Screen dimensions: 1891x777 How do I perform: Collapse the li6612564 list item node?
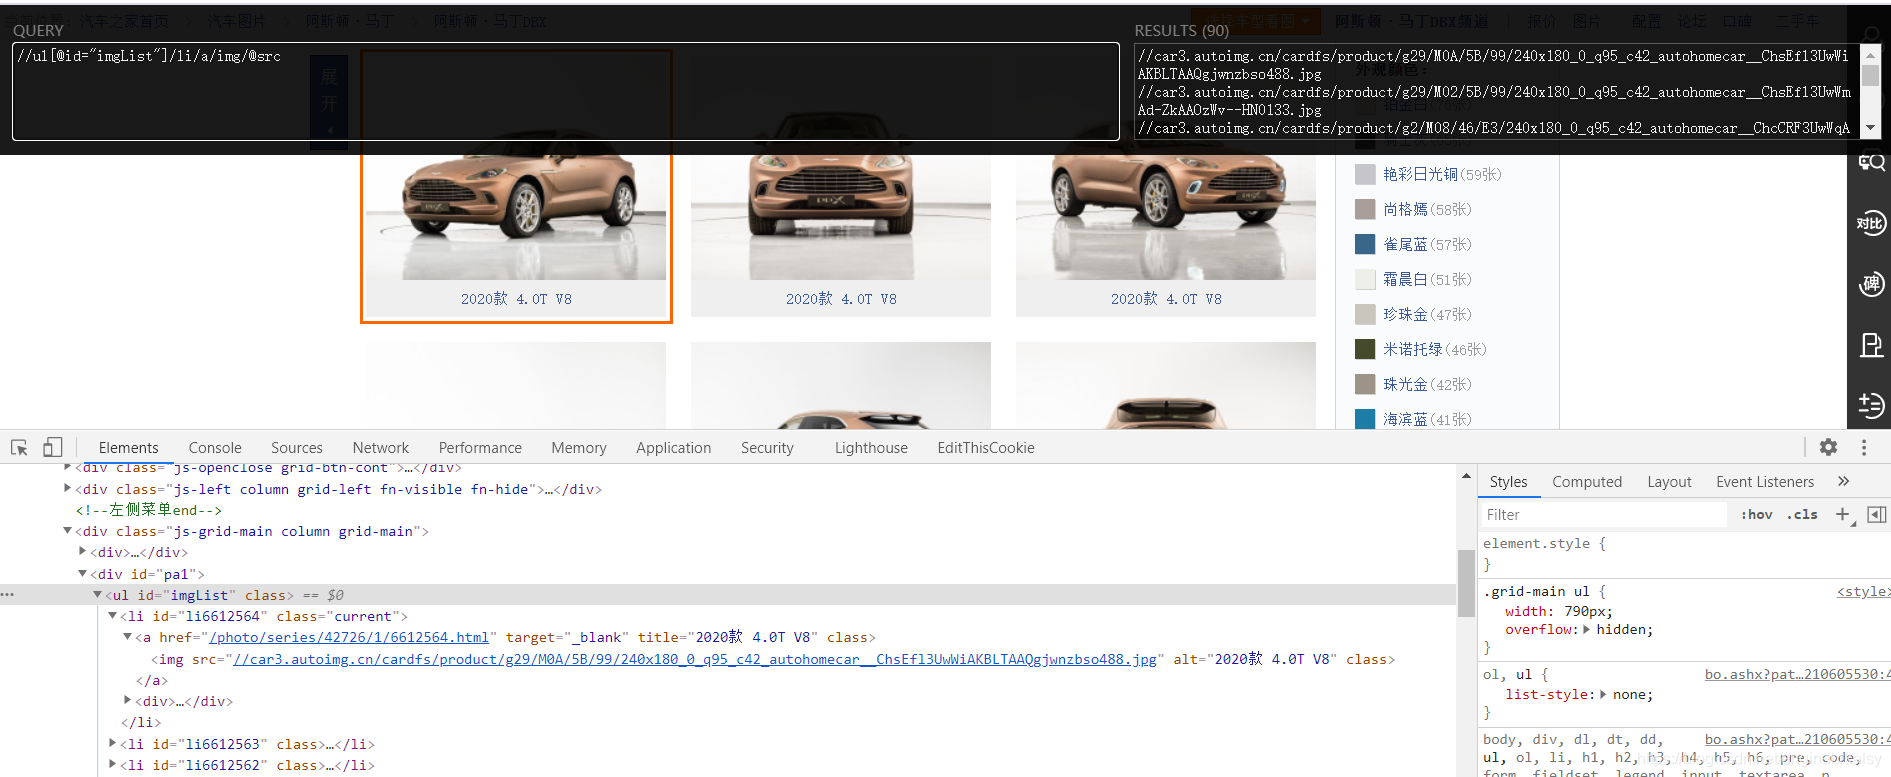tap(112, 615)
